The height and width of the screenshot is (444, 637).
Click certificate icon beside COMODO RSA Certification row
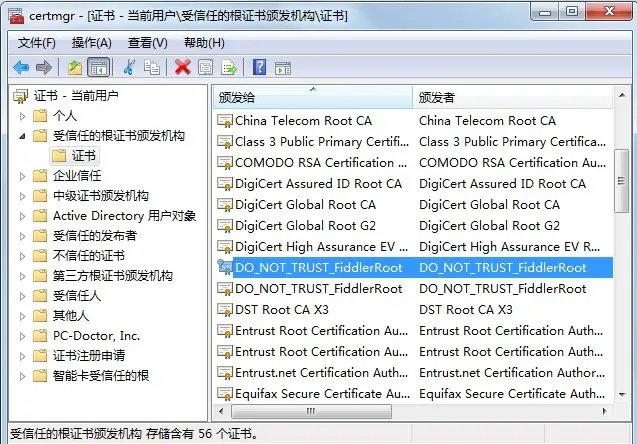pyautogui.click(x=225, y=162)
